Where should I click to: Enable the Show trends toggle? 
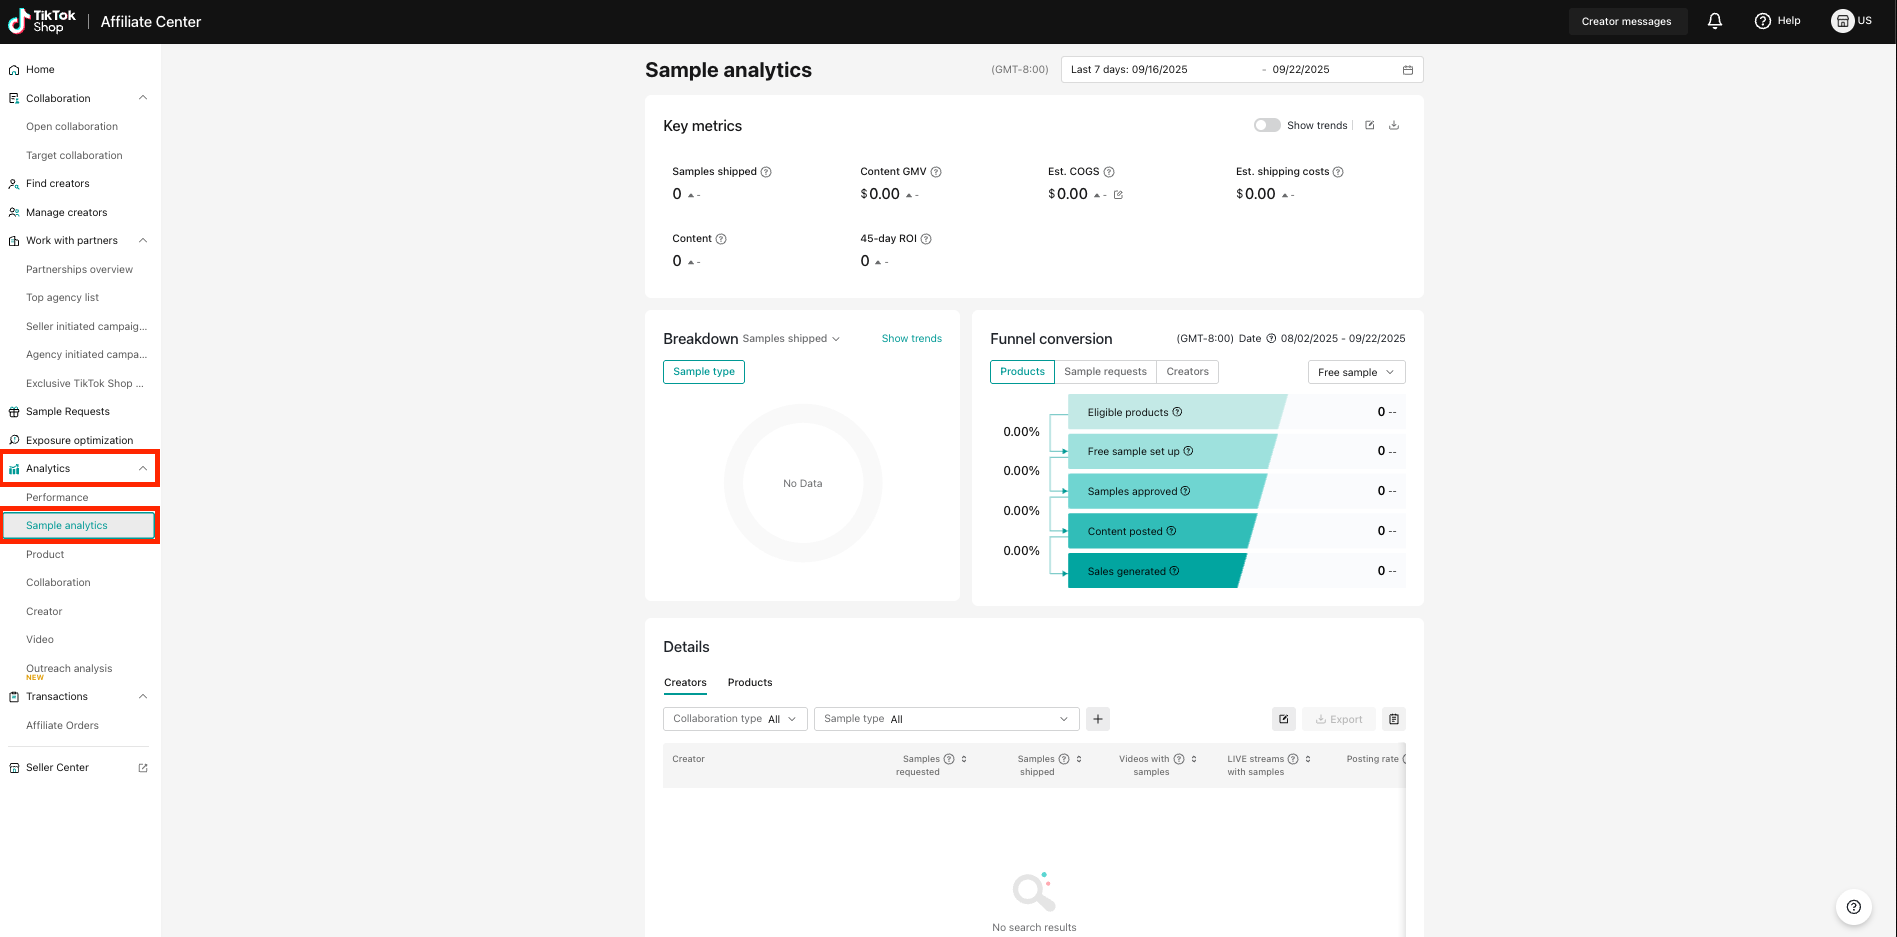pyautogui.click(x=1267, y=125)
